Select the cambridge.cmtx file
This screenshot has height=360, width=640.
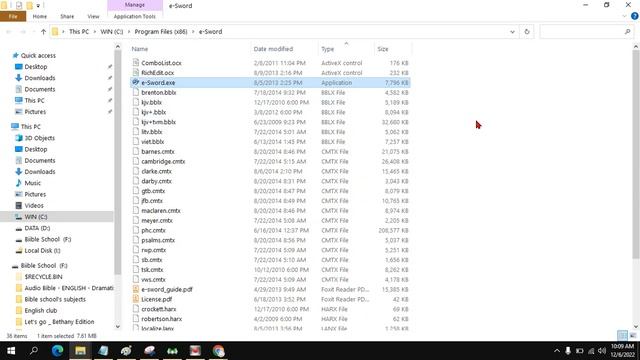163,161
